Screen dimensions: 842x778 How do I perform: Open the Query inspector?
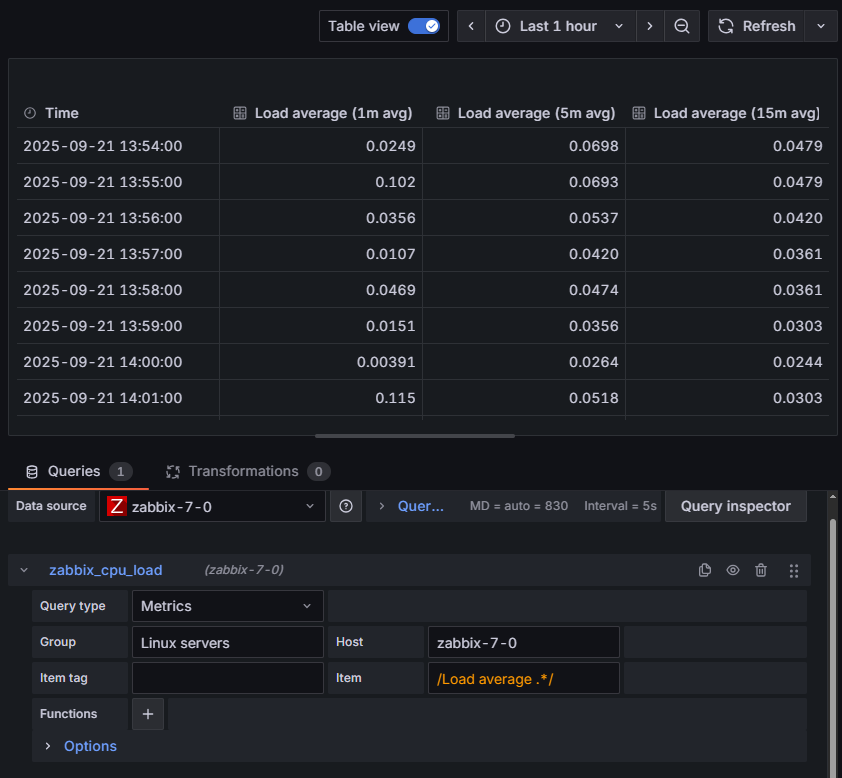coord(735,506)
